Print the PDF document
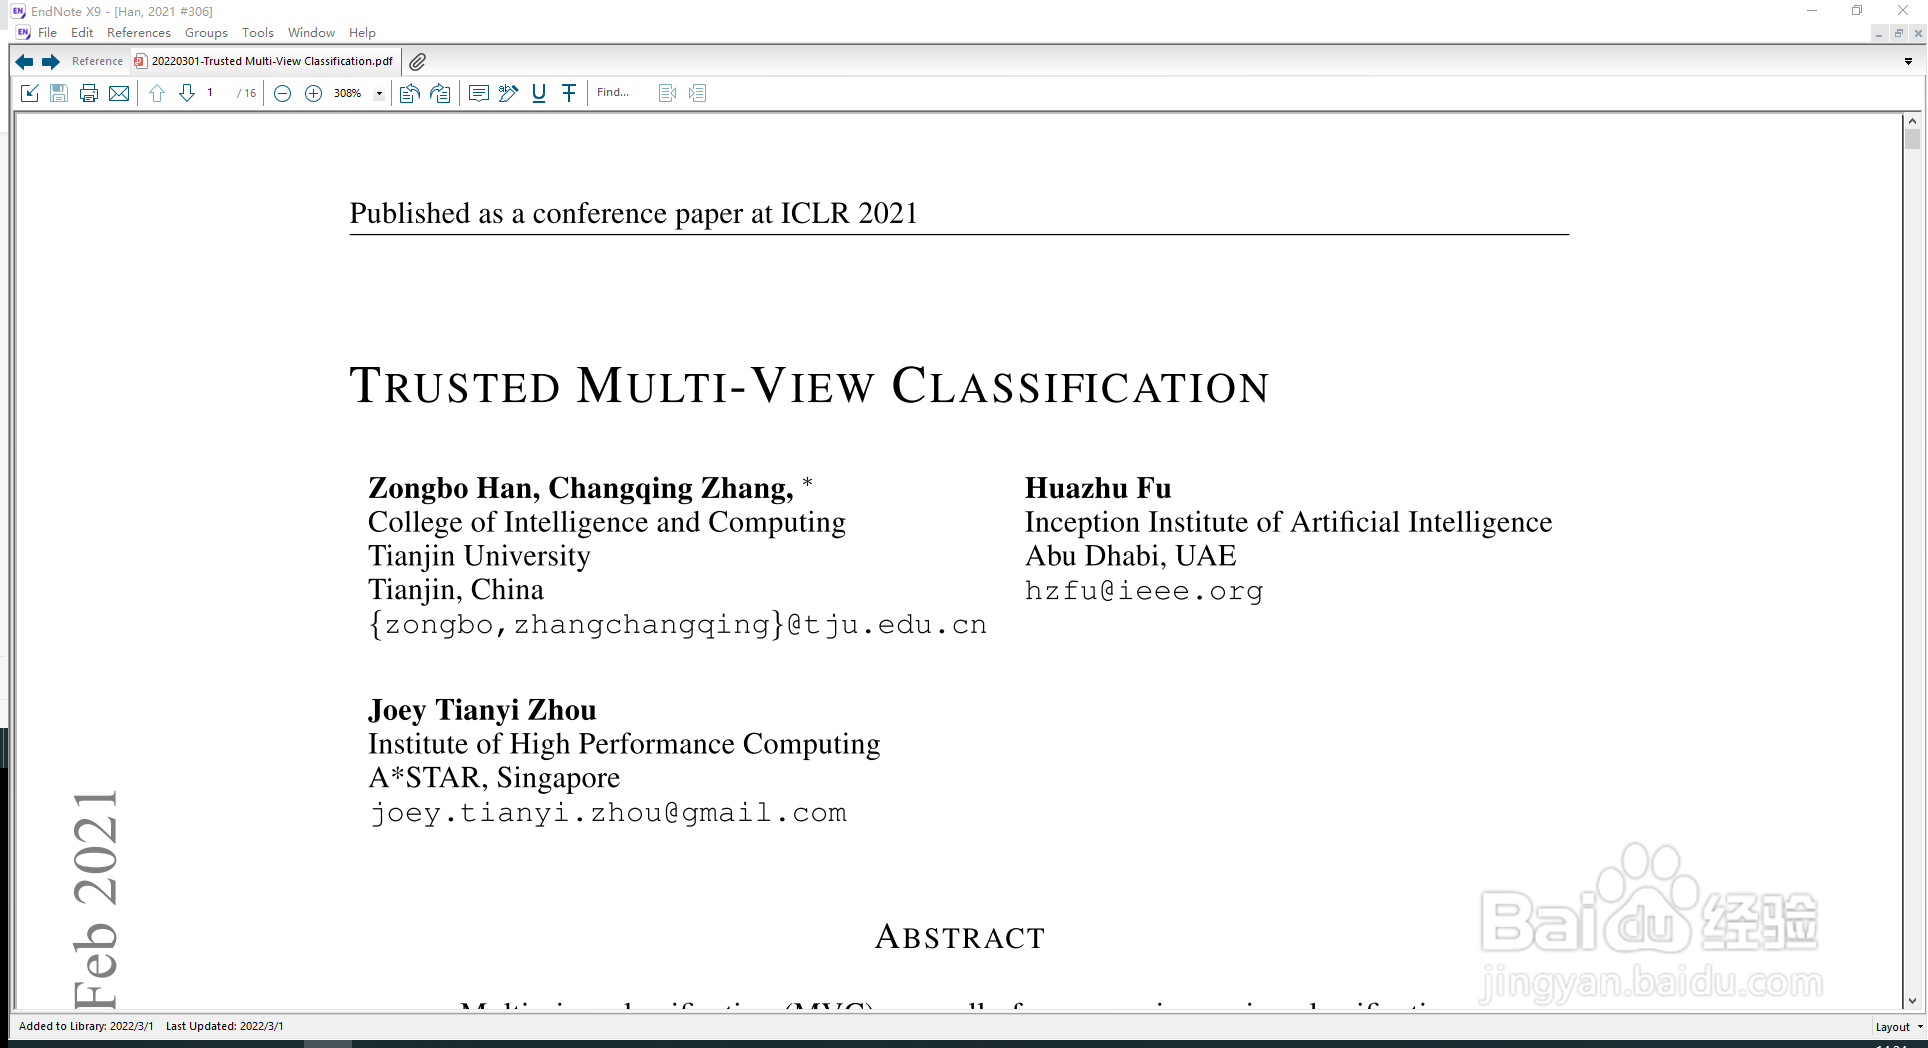Image resolution: width=1928 pixels, height=1048 pixels. pos(89,93)
